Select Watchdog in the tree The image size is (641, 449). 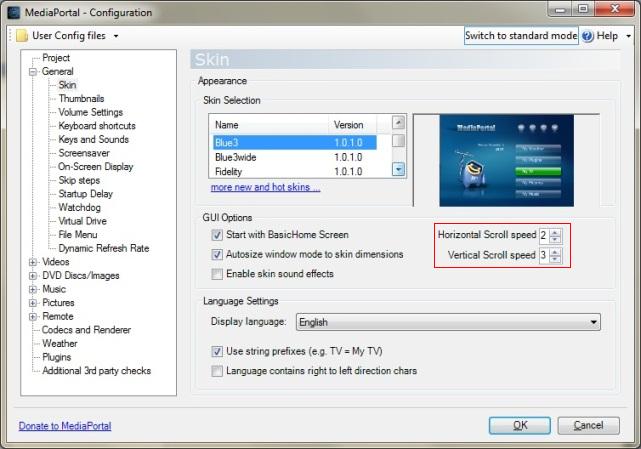click(x=80, y=208)
